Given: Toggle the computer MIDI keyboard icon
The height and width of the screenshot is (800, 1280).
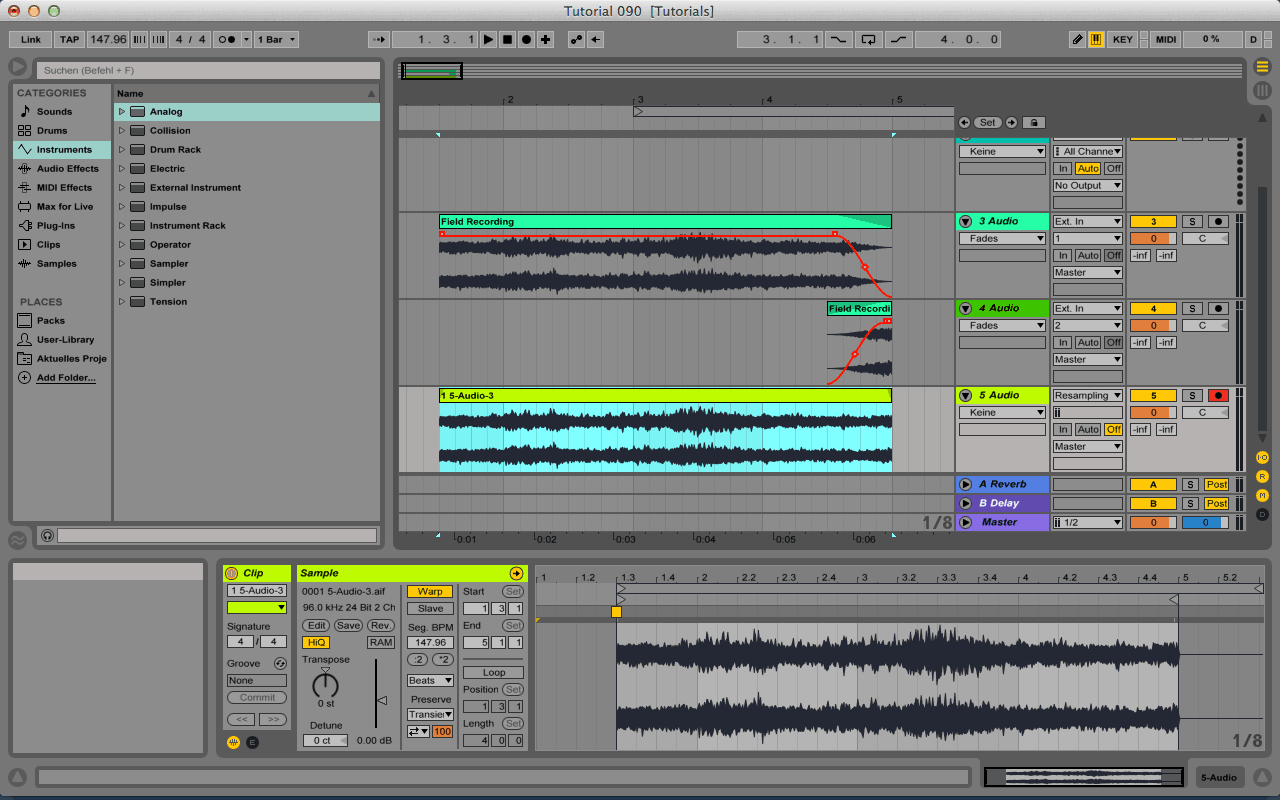Looking at the screenshot, I should pos(1096,40).
